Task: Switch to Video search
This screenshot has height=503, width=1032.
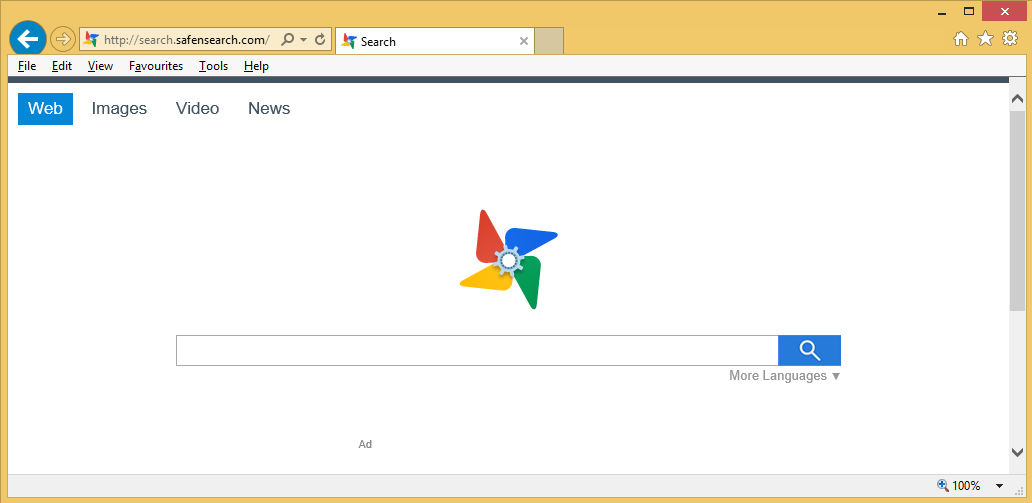Action: 197,109
